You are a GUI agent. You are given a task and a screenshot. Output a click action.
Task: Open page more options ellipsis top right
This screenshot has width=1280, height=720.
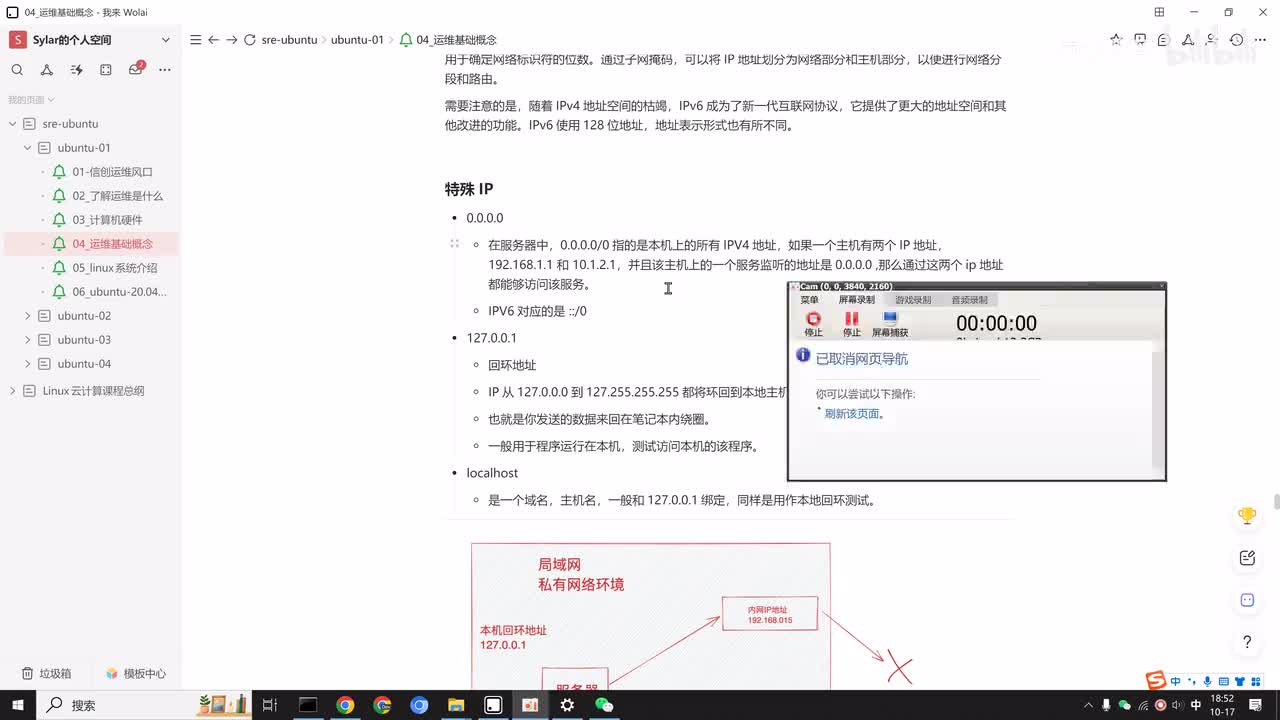point(1260,40)
